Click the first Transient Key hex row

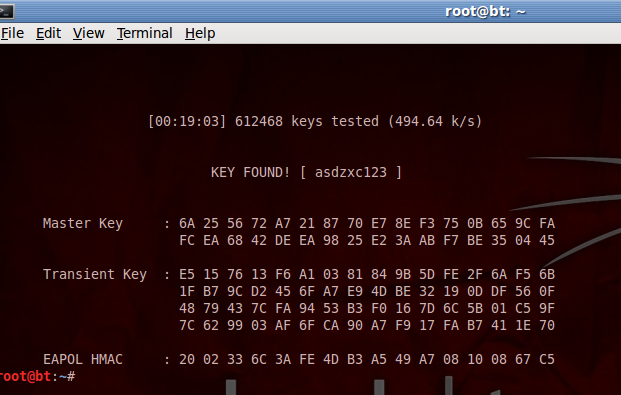pyautogui.click(x=367, y=274)
